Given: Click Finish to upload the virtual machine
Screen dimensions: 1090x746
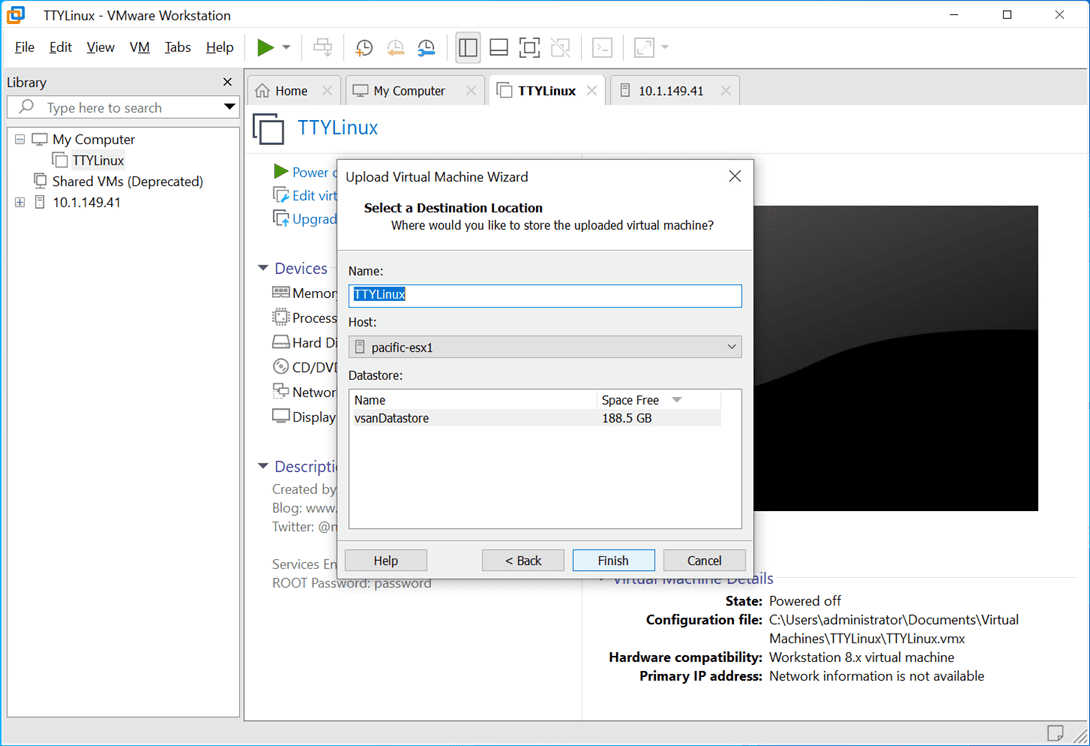Looking at the screenshot, I should (613, 560).
